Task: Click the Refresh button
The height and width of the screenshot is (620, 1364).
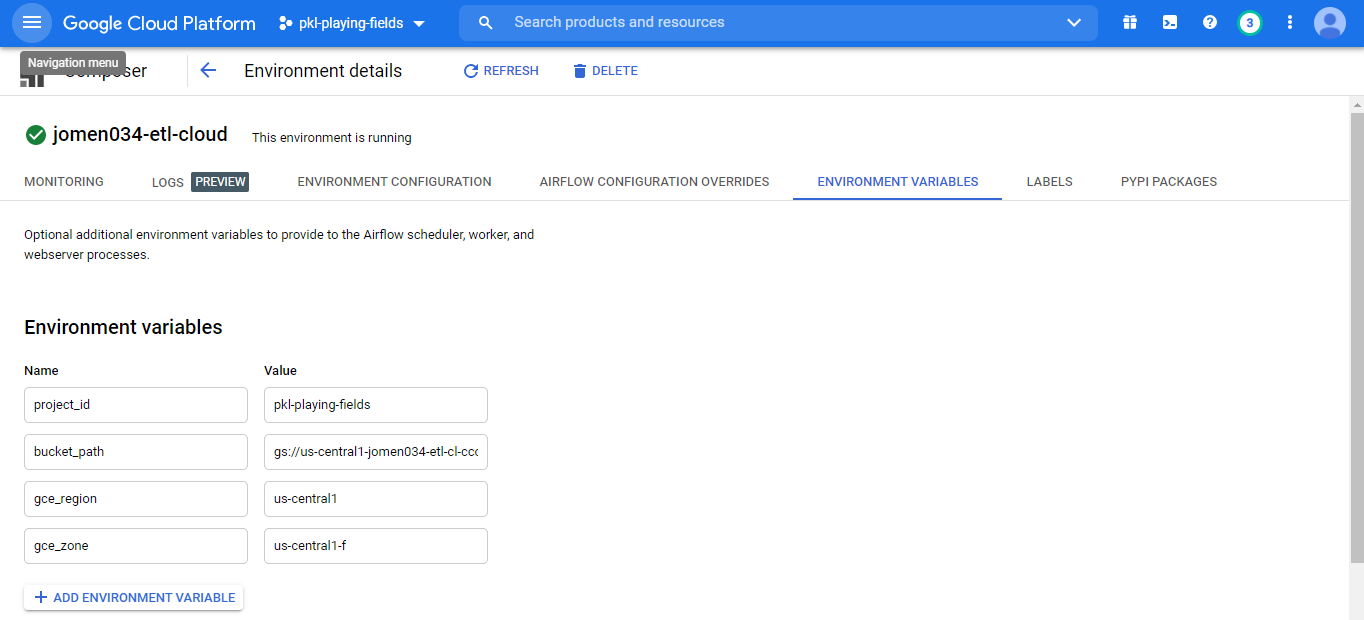Action: click(501, 71)
